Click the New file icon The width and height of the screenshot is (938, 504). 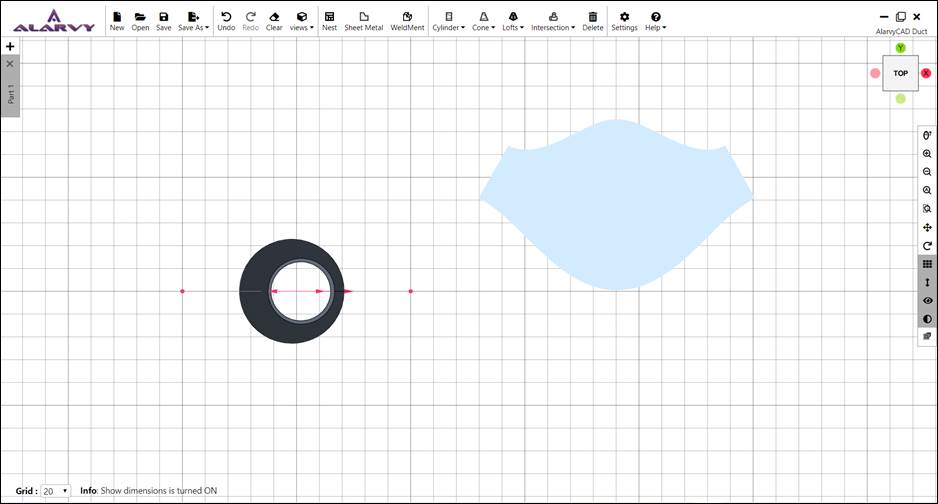(117, 21)
